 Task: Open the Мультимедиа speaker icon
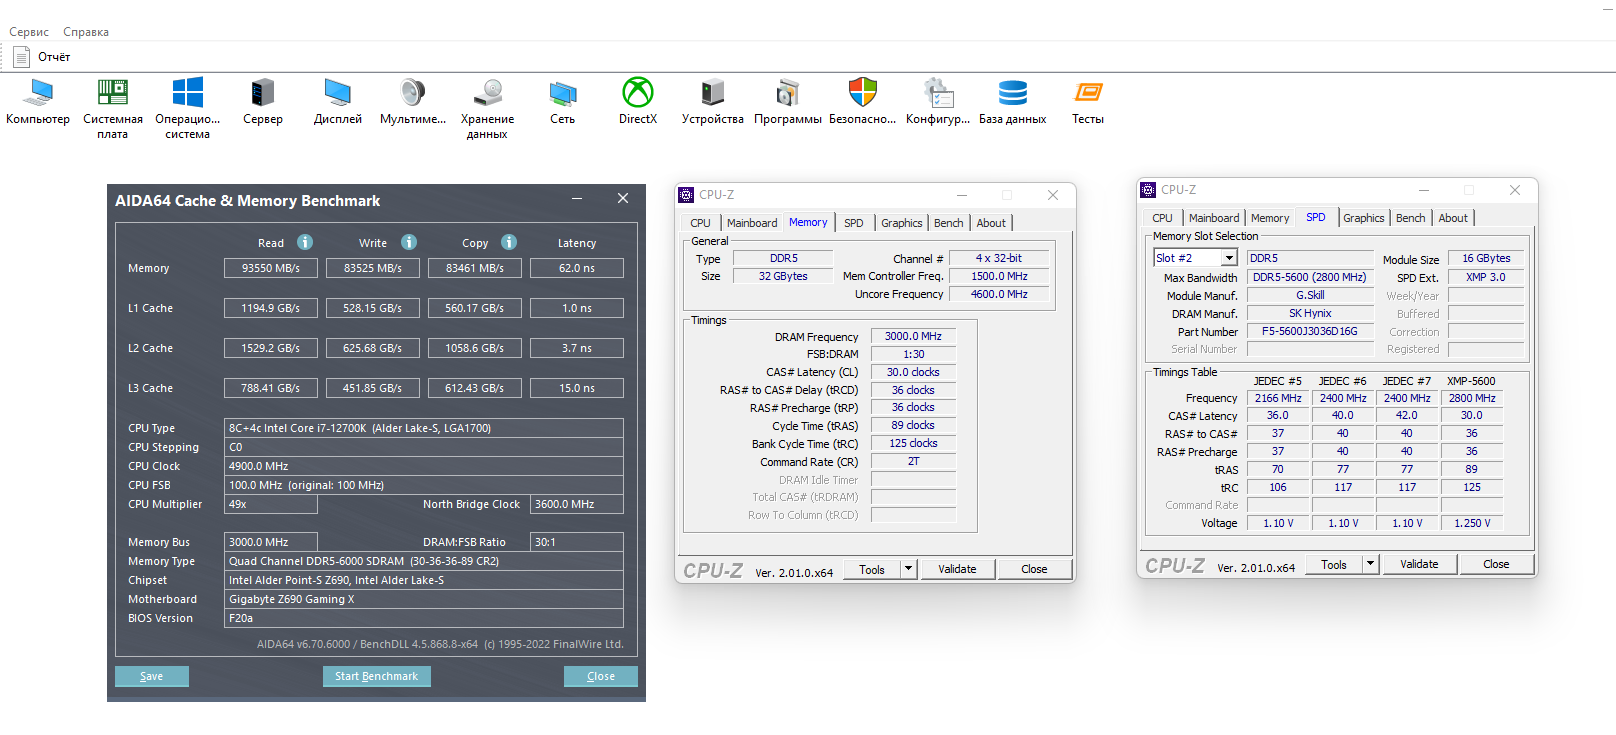412,93
